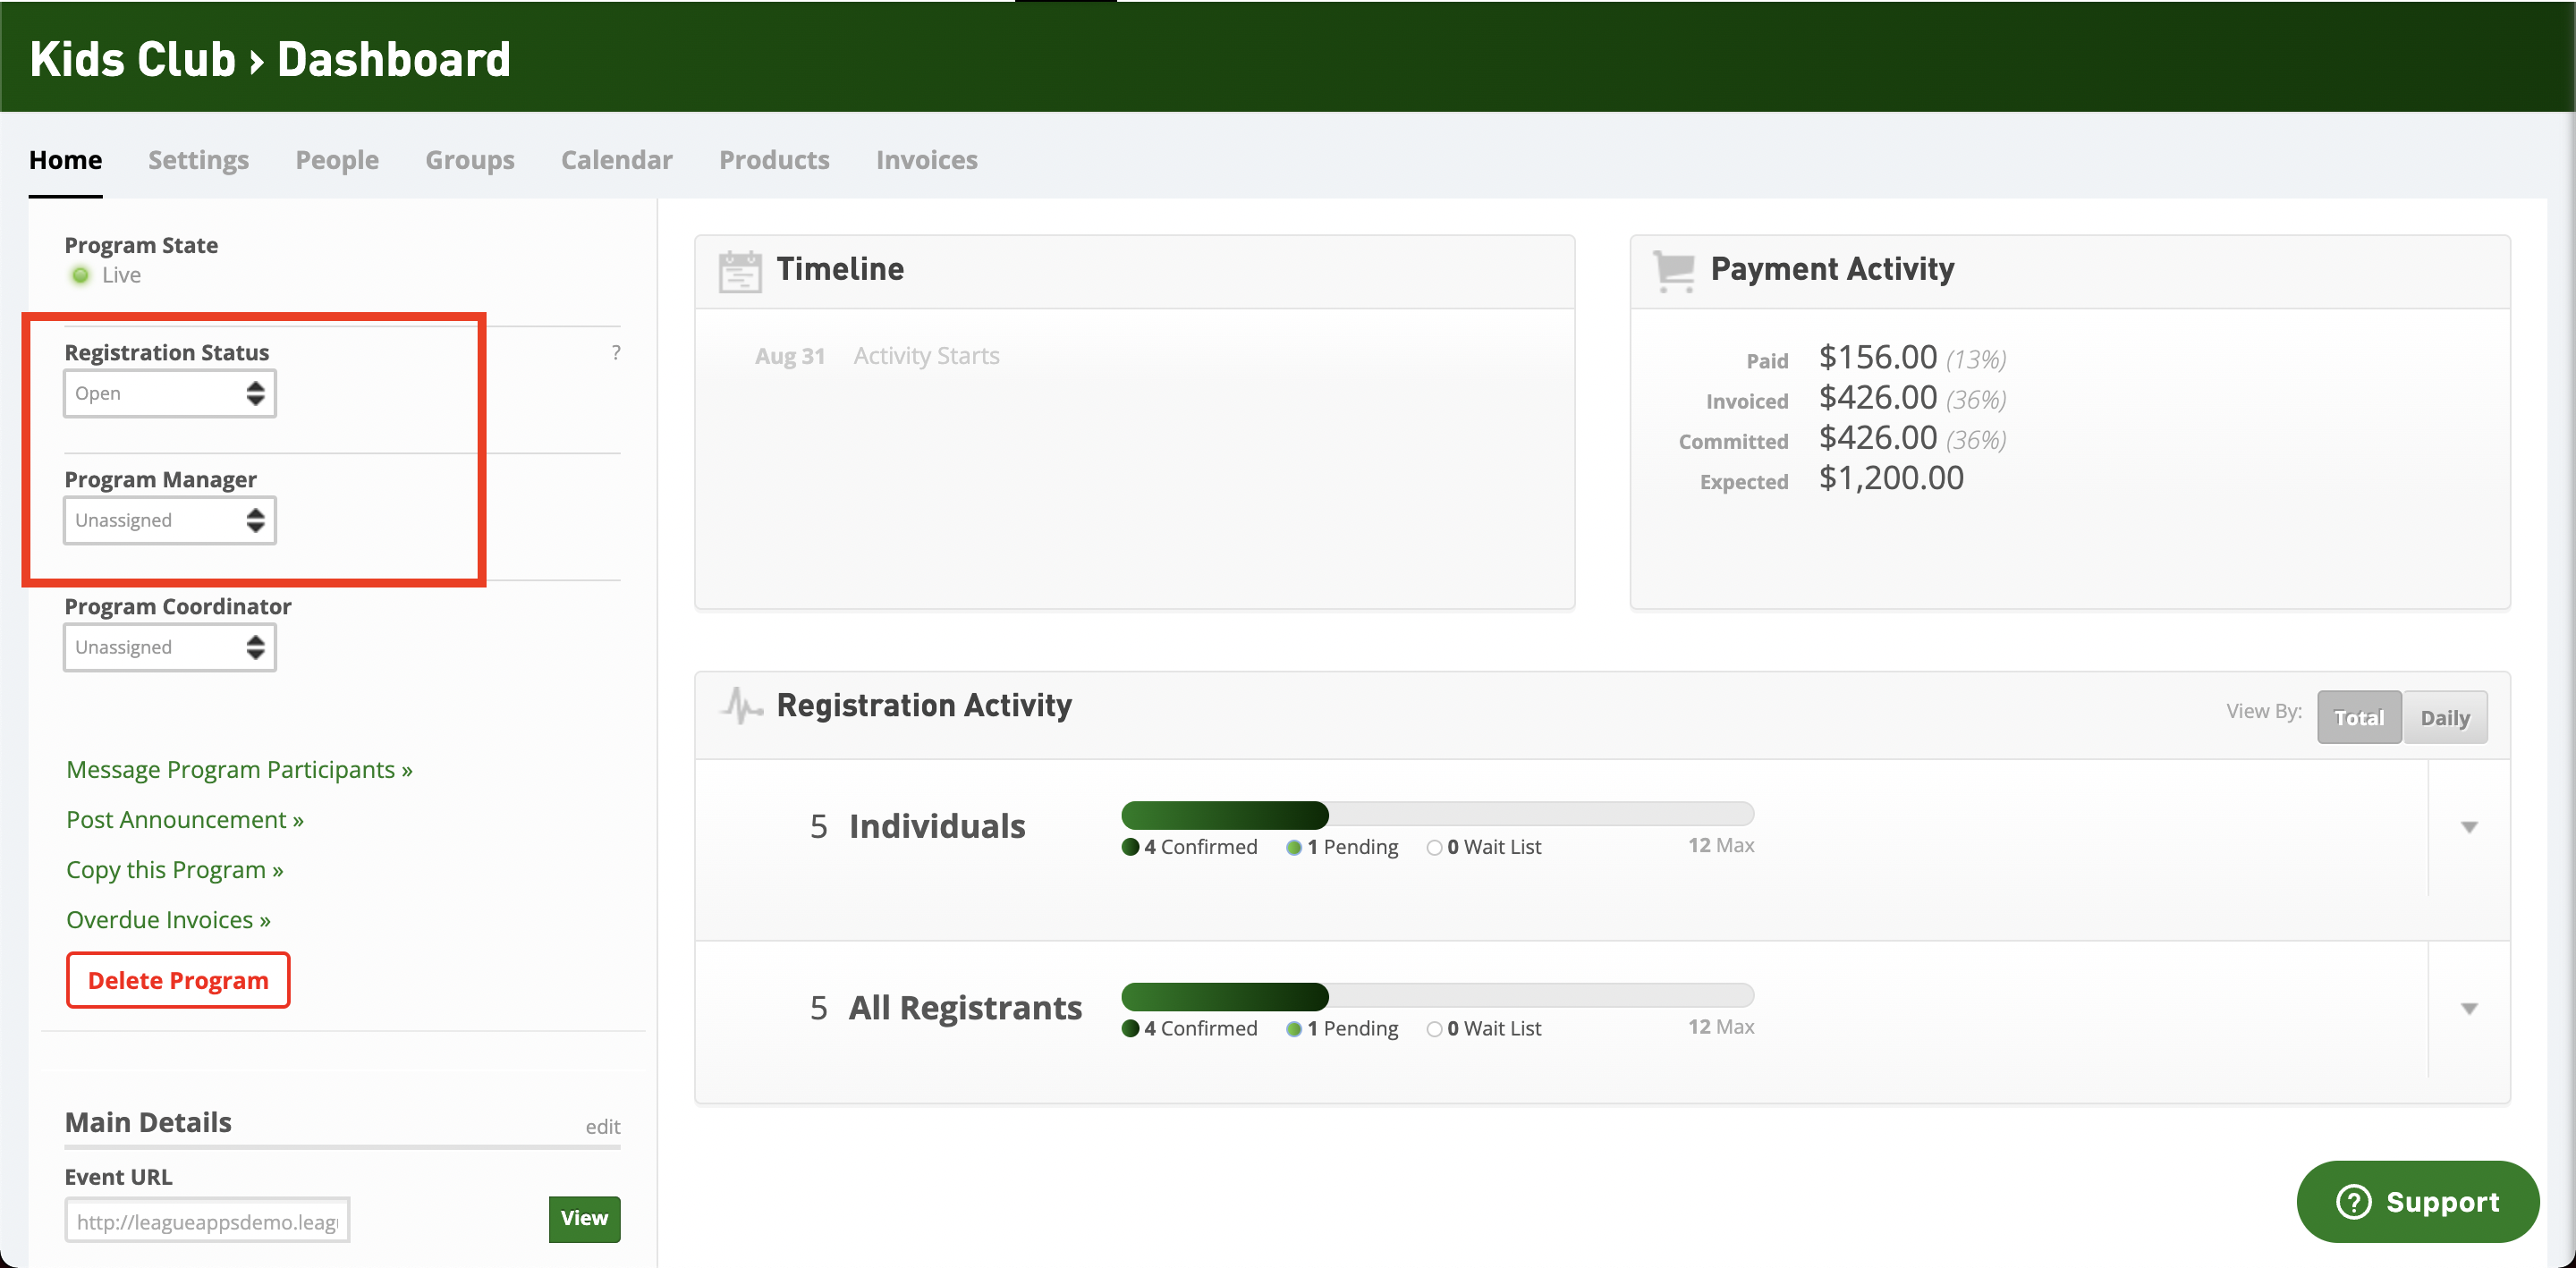The height and width of the screenshot is (1268, 2576).
Task: Open the Registration Status dropdown
Action: click(x=169, y=393)
